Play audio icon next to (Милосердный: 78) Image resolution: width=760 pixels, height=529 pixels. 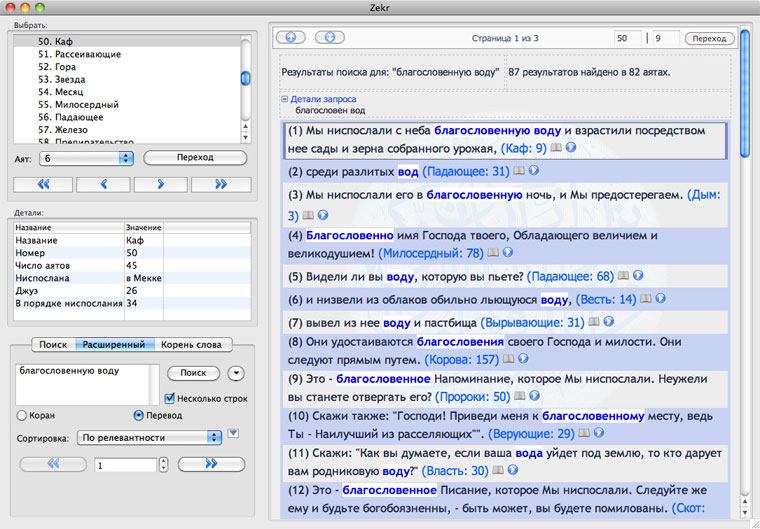[508, 252]
